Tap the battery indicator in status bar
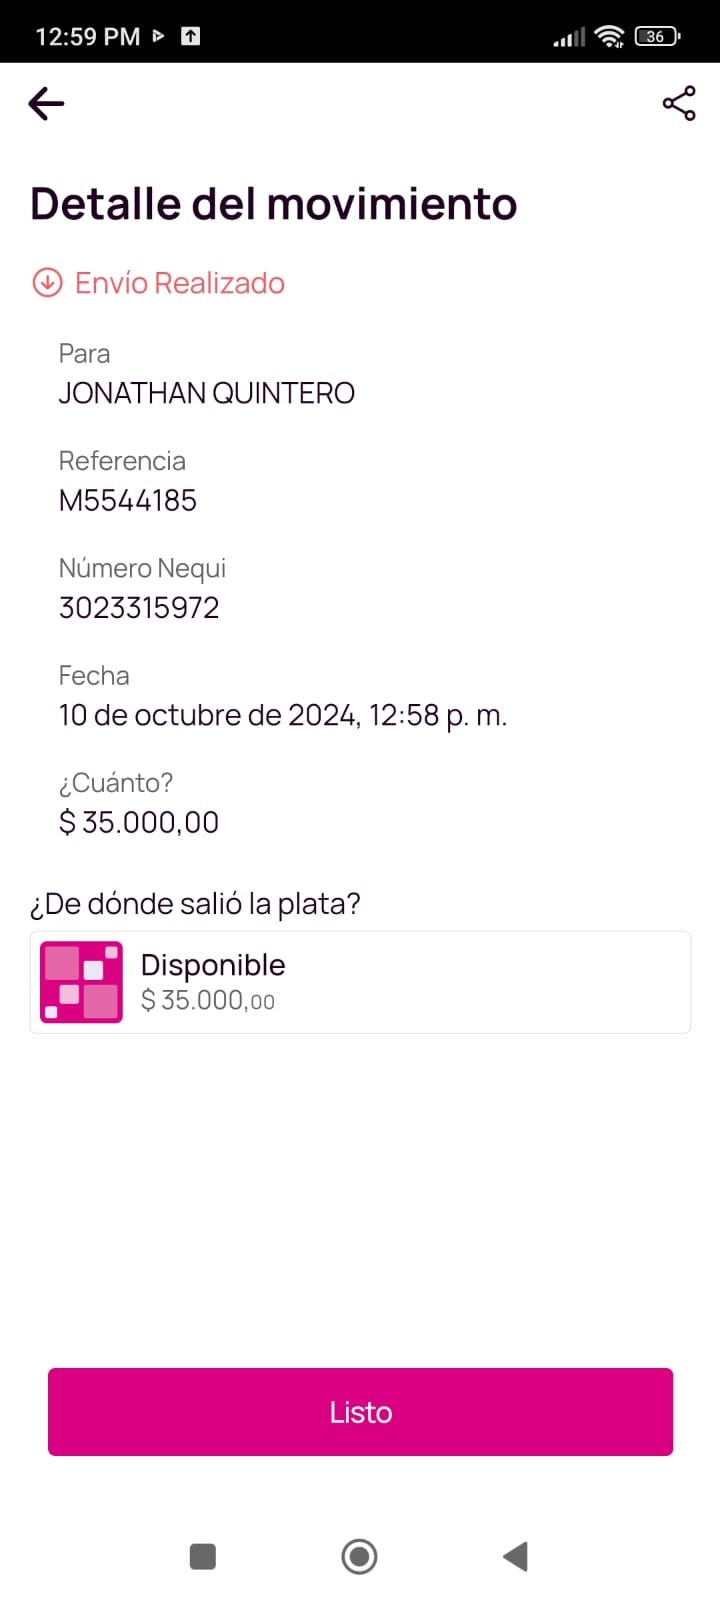720x1600 pixels. point(657,37)
